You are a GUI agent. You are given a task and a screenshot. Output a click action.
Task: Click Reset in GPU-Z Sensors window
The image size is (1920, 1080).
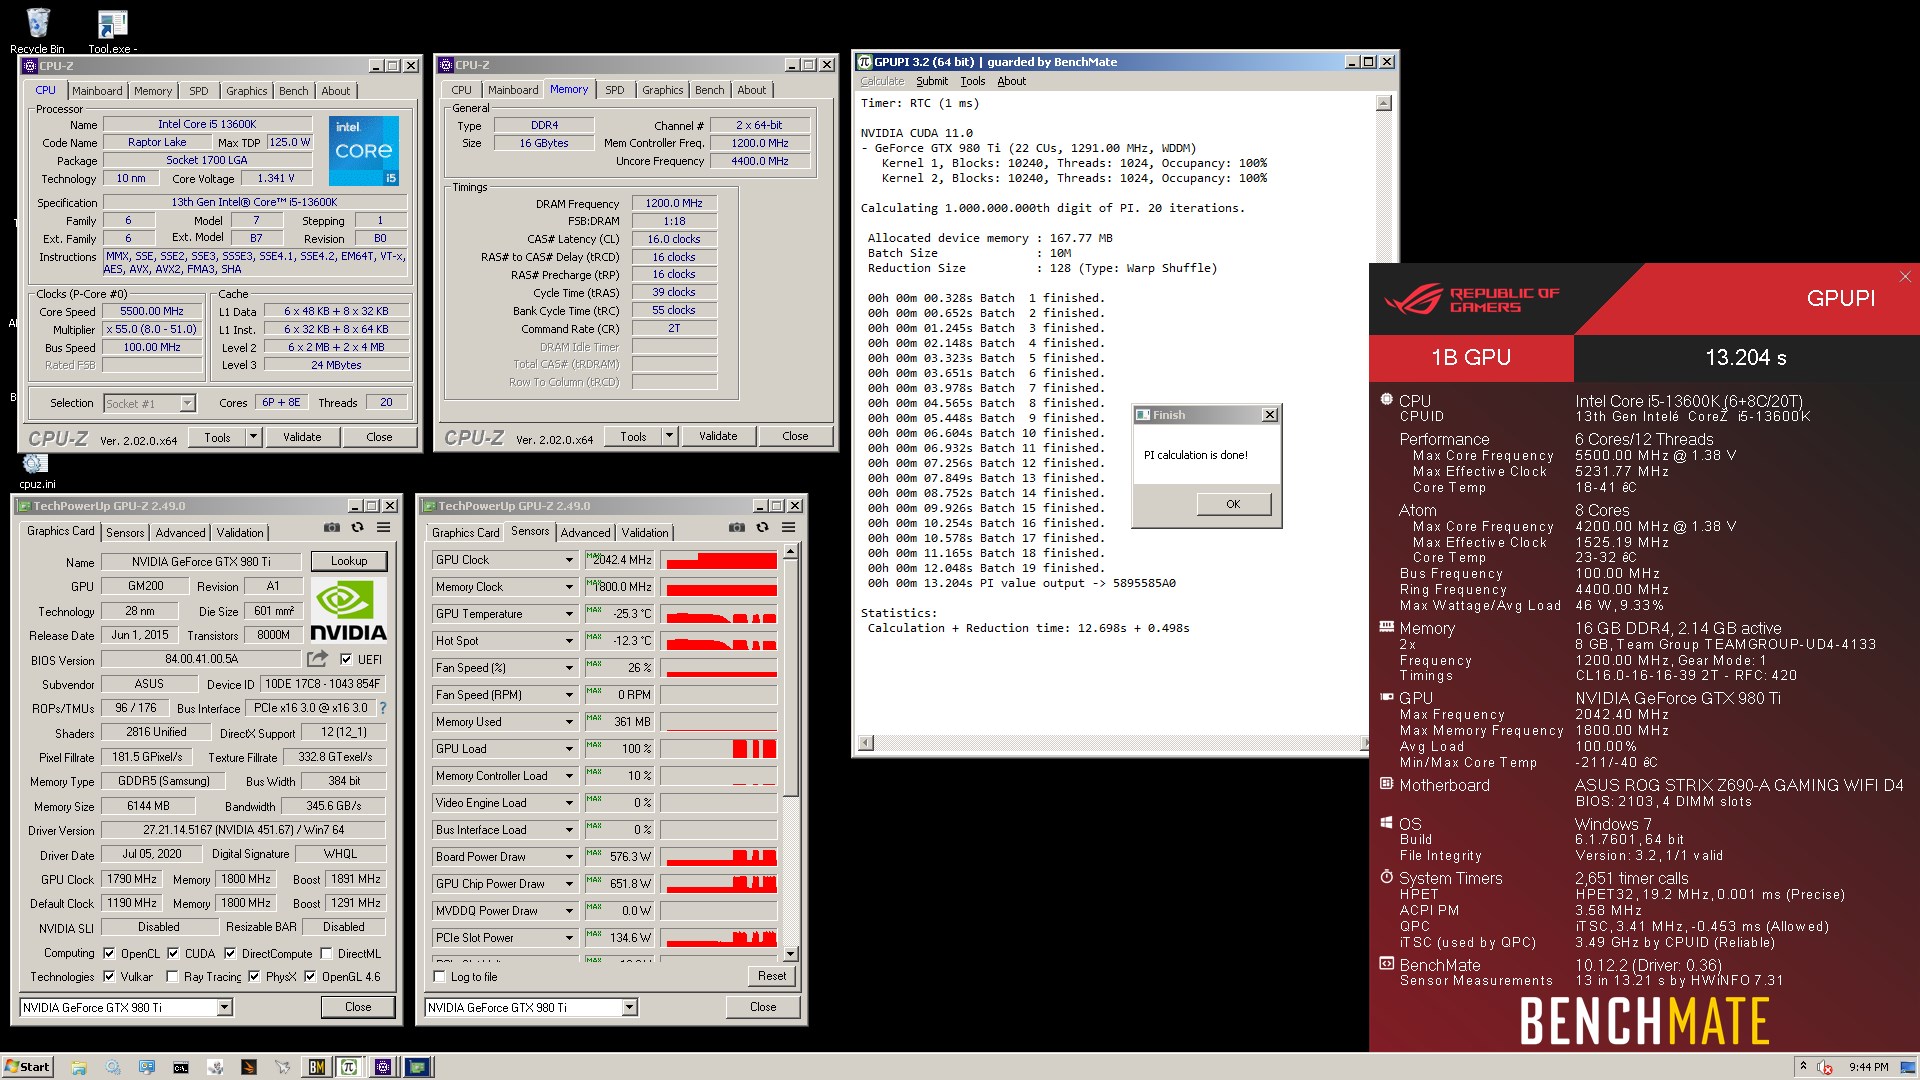pyautogui.click(x=771, y=976)
